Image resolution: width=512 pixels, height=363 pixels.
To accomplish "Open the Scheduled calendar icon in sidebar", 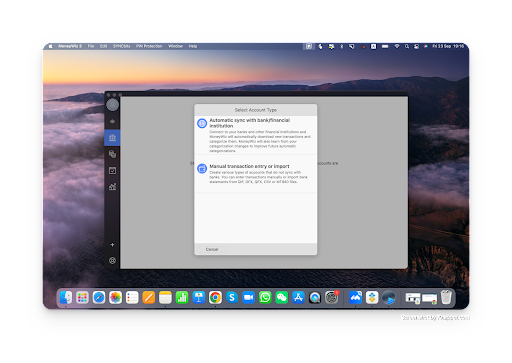I will click(x=112, y=171).
